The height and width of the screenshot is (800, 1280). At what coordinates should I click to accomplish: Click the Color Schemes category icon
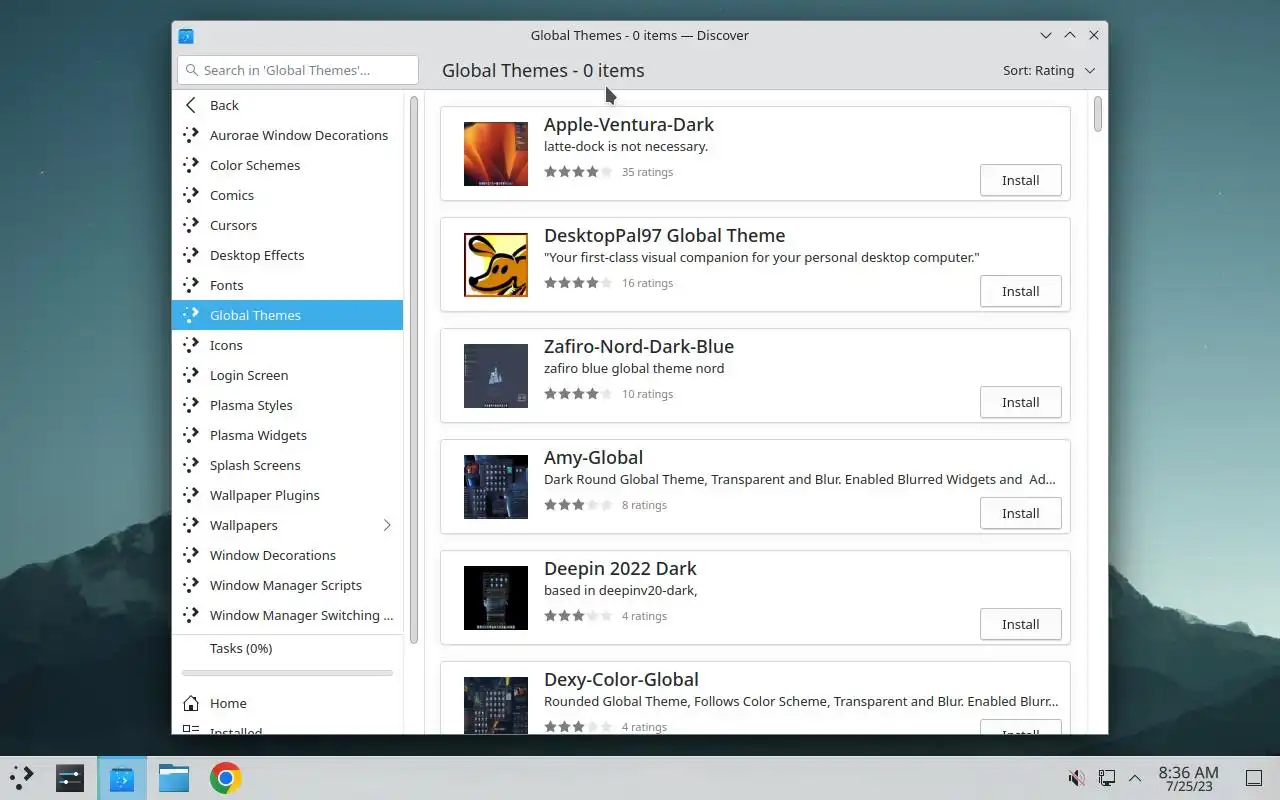click(191, 165)
